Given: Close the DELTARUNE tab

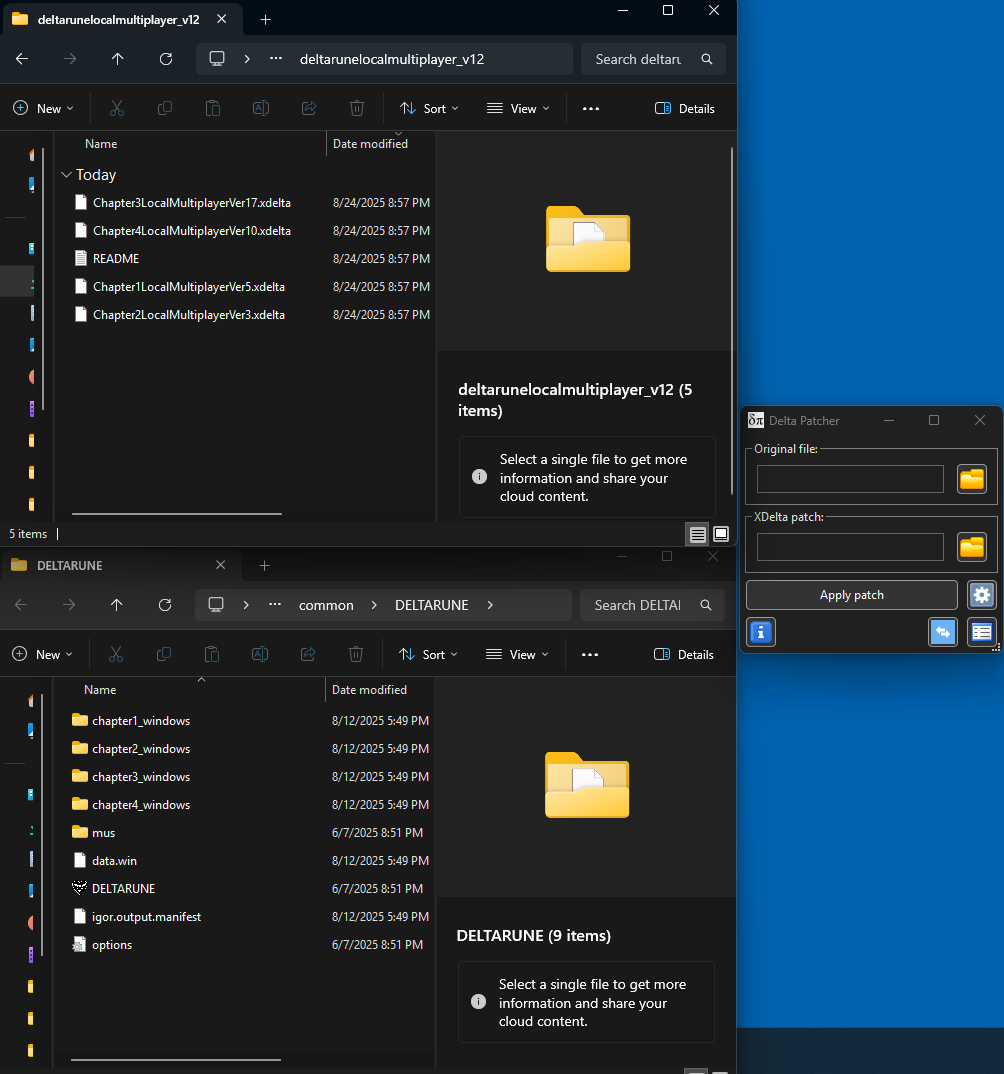Looking at the screenshot, I should click(221, 564).
